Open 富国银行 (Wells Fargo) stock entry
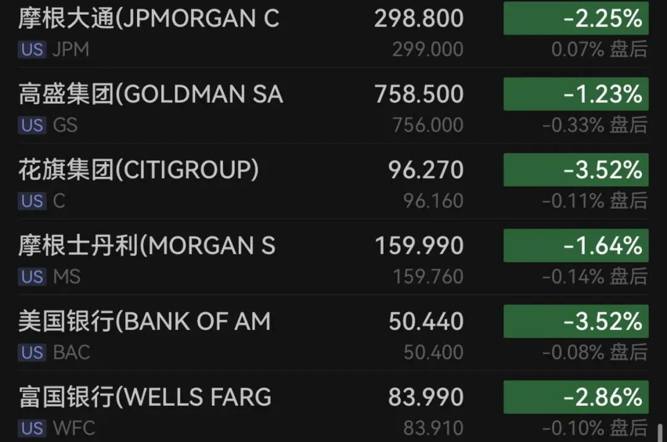The height and width of the screenshot is (442, 667). click(145, 398)
